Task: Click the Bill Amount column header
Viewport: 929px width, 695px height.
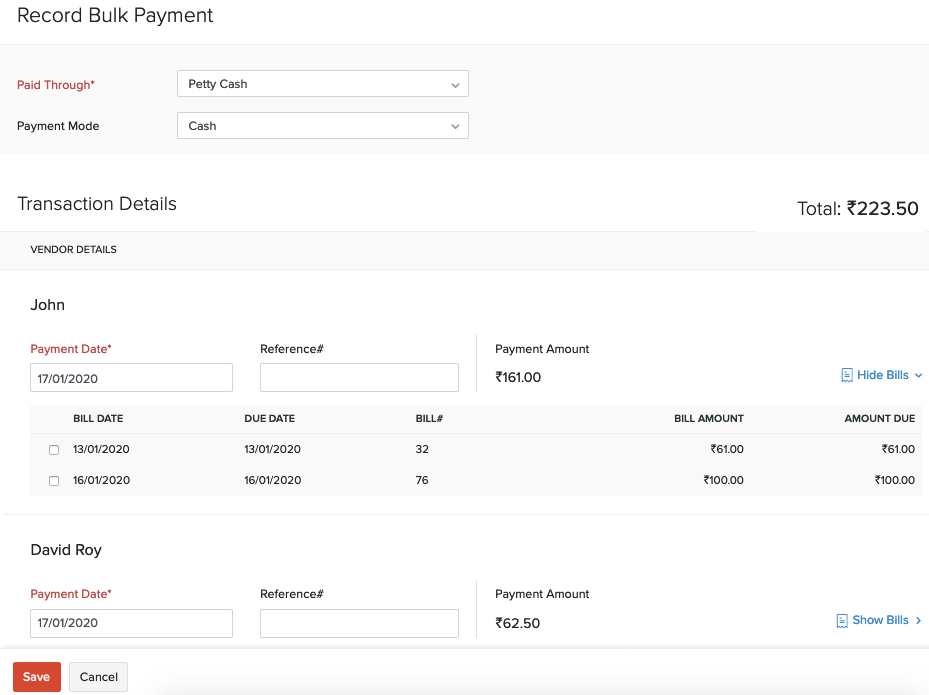Action: pos(708,418)
